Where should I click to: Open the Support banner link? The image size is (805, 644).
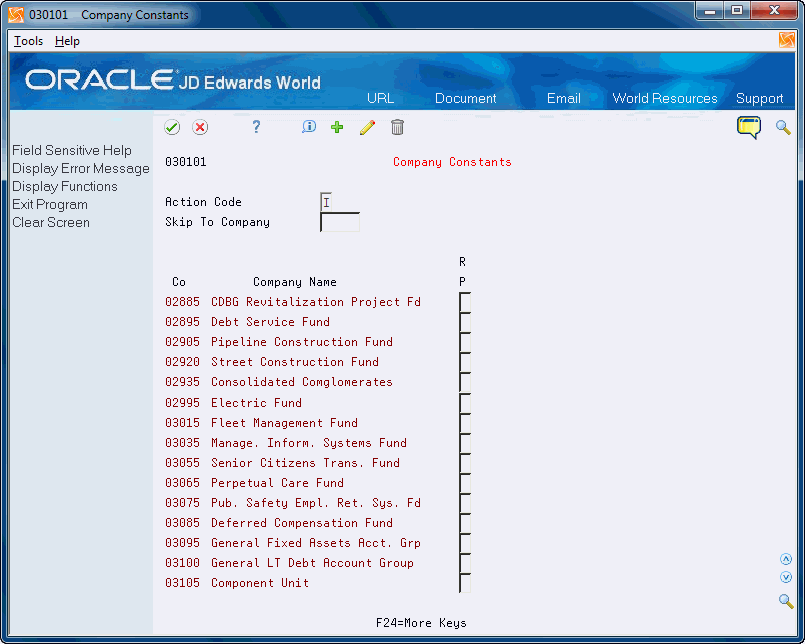pos(760,99)
